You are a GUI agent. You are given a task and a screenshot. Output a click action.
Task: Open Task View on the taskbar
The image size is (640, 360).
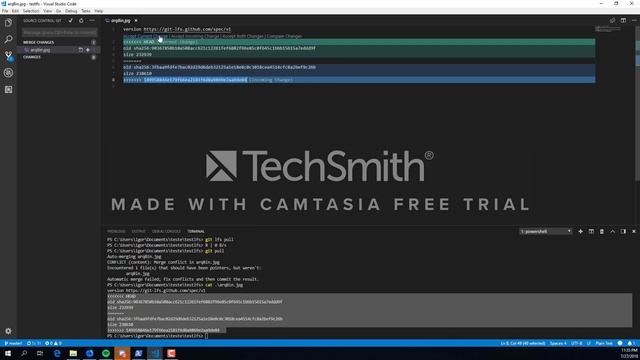coord(40,353)
